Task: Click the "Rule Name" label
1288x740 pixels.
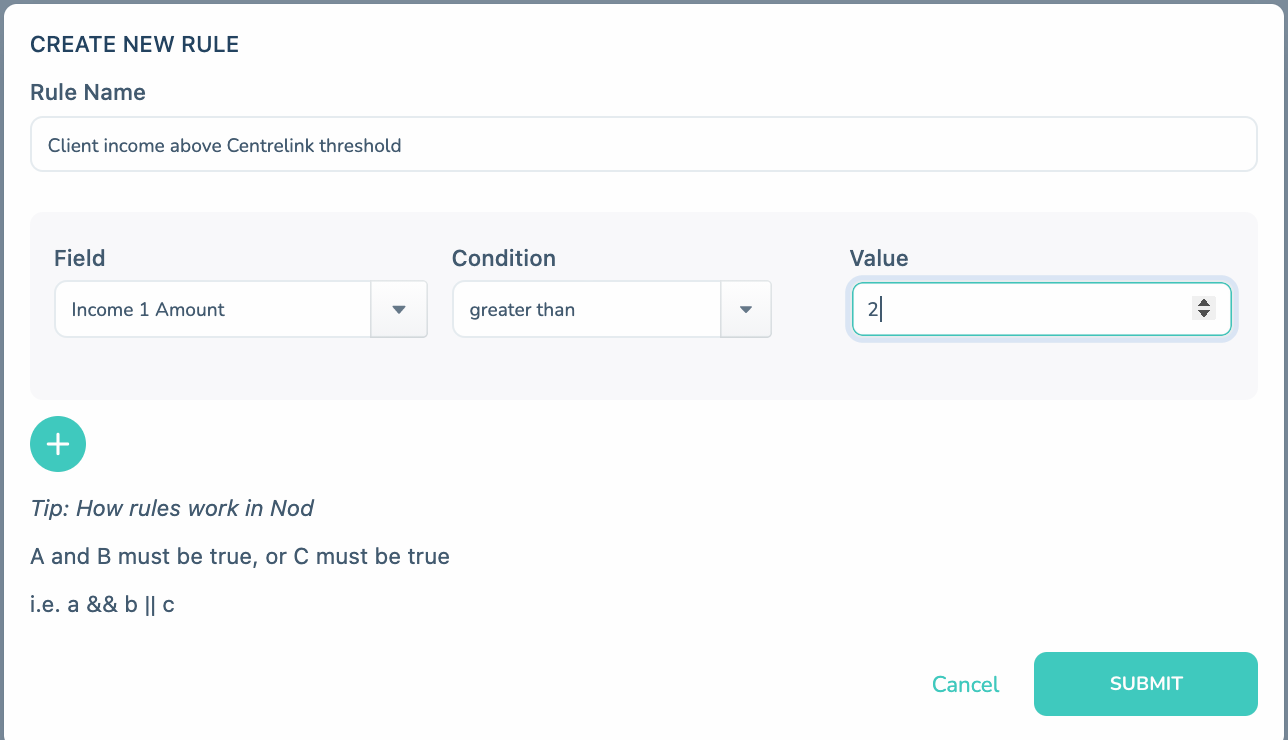Action: [x=88, y=92]
